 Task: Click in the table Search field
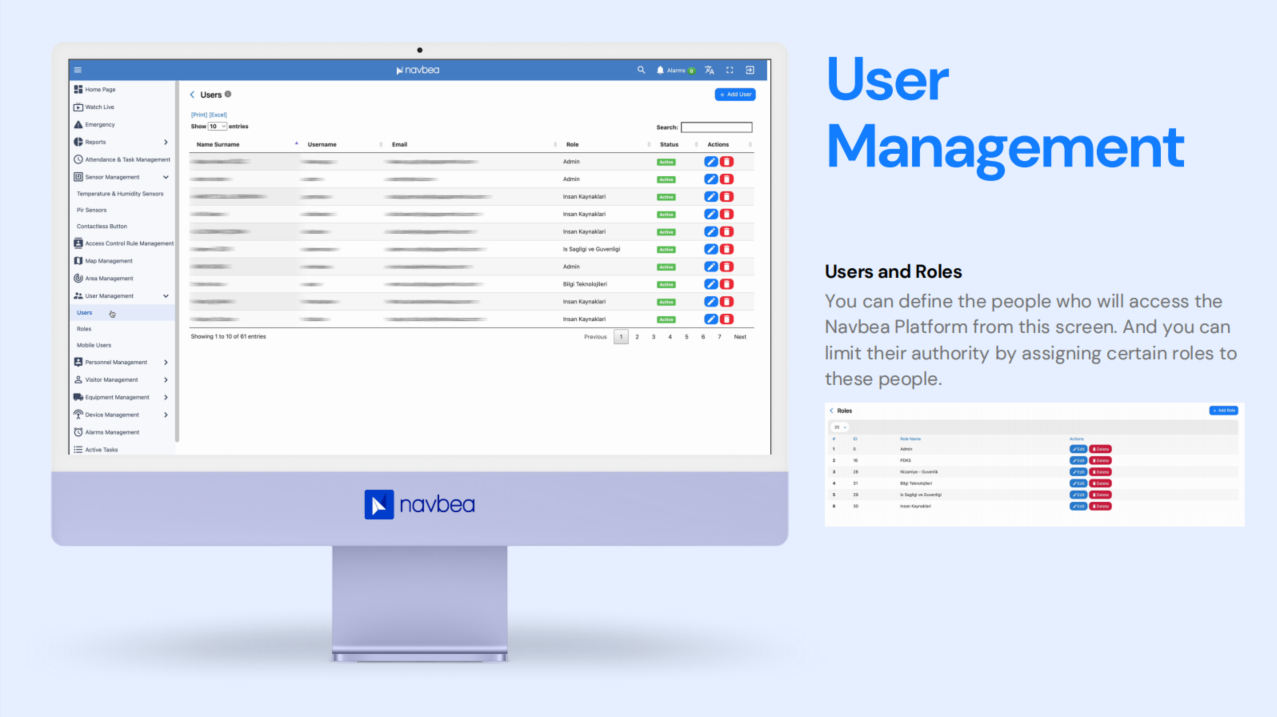(x=716, y=127)
